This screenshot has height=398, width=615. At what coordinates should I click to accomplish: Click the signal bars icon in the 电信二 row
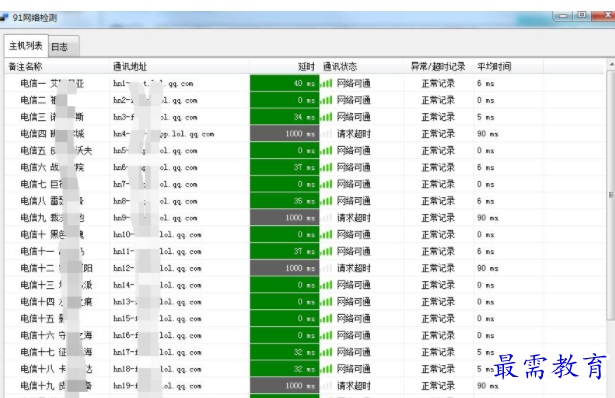coord(326,100)
